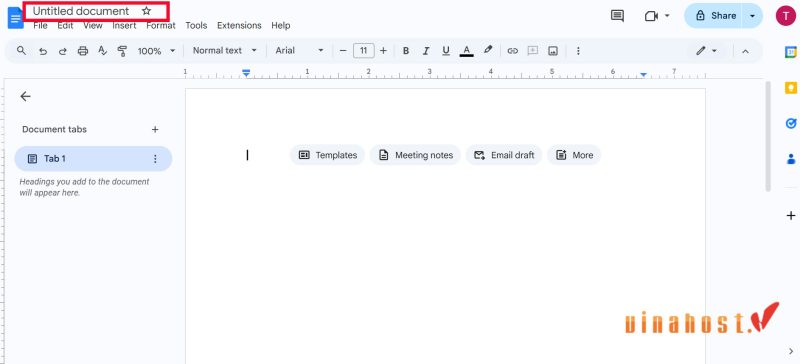Select Tab 1 in document tabs
Viewport: 800px width, 364px height.
[93, 159]
